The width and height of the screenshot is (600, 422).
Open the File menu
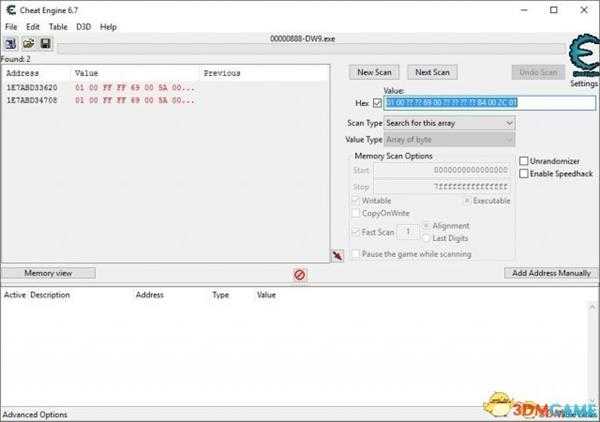point(11,26)
